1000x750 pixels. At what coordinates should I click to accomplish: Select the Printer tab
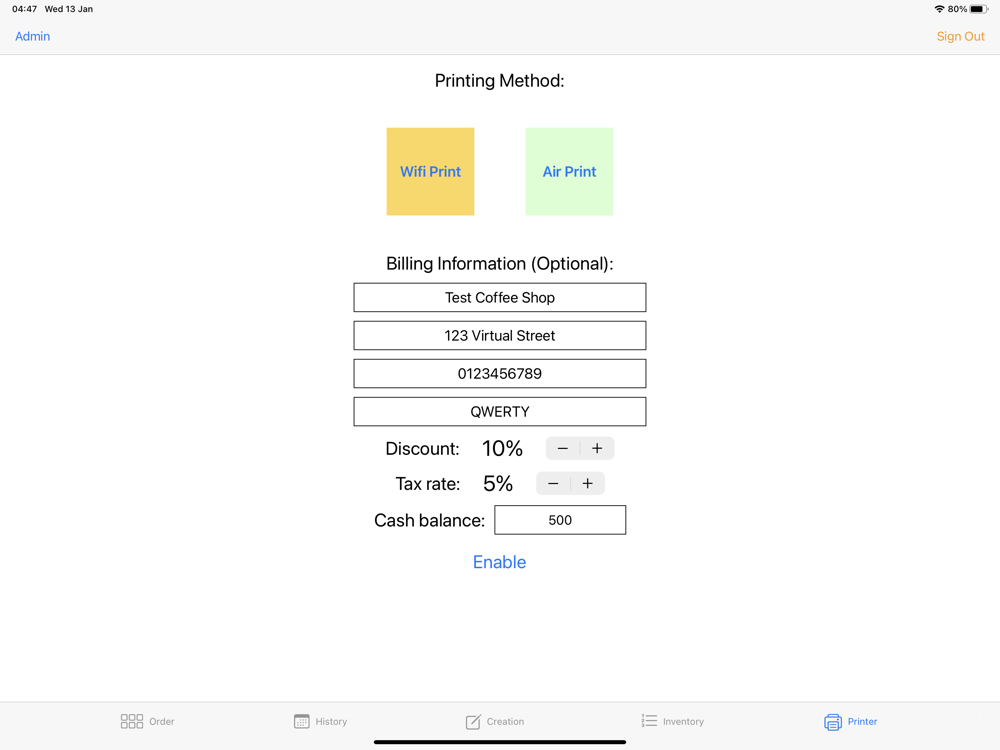(x=851, y=721)
